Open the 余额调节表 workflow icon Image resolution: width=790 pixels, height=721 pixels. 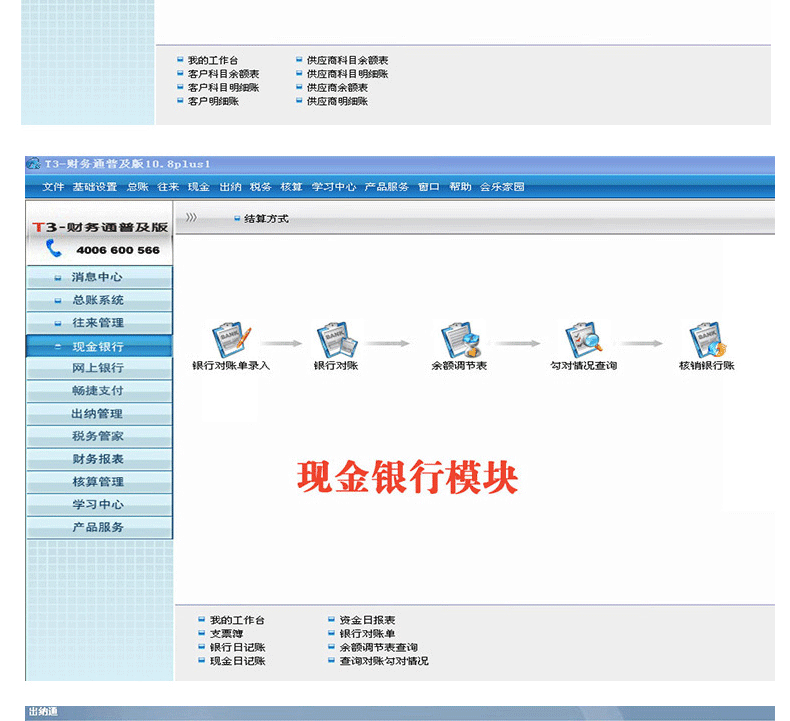coord(460,339)
